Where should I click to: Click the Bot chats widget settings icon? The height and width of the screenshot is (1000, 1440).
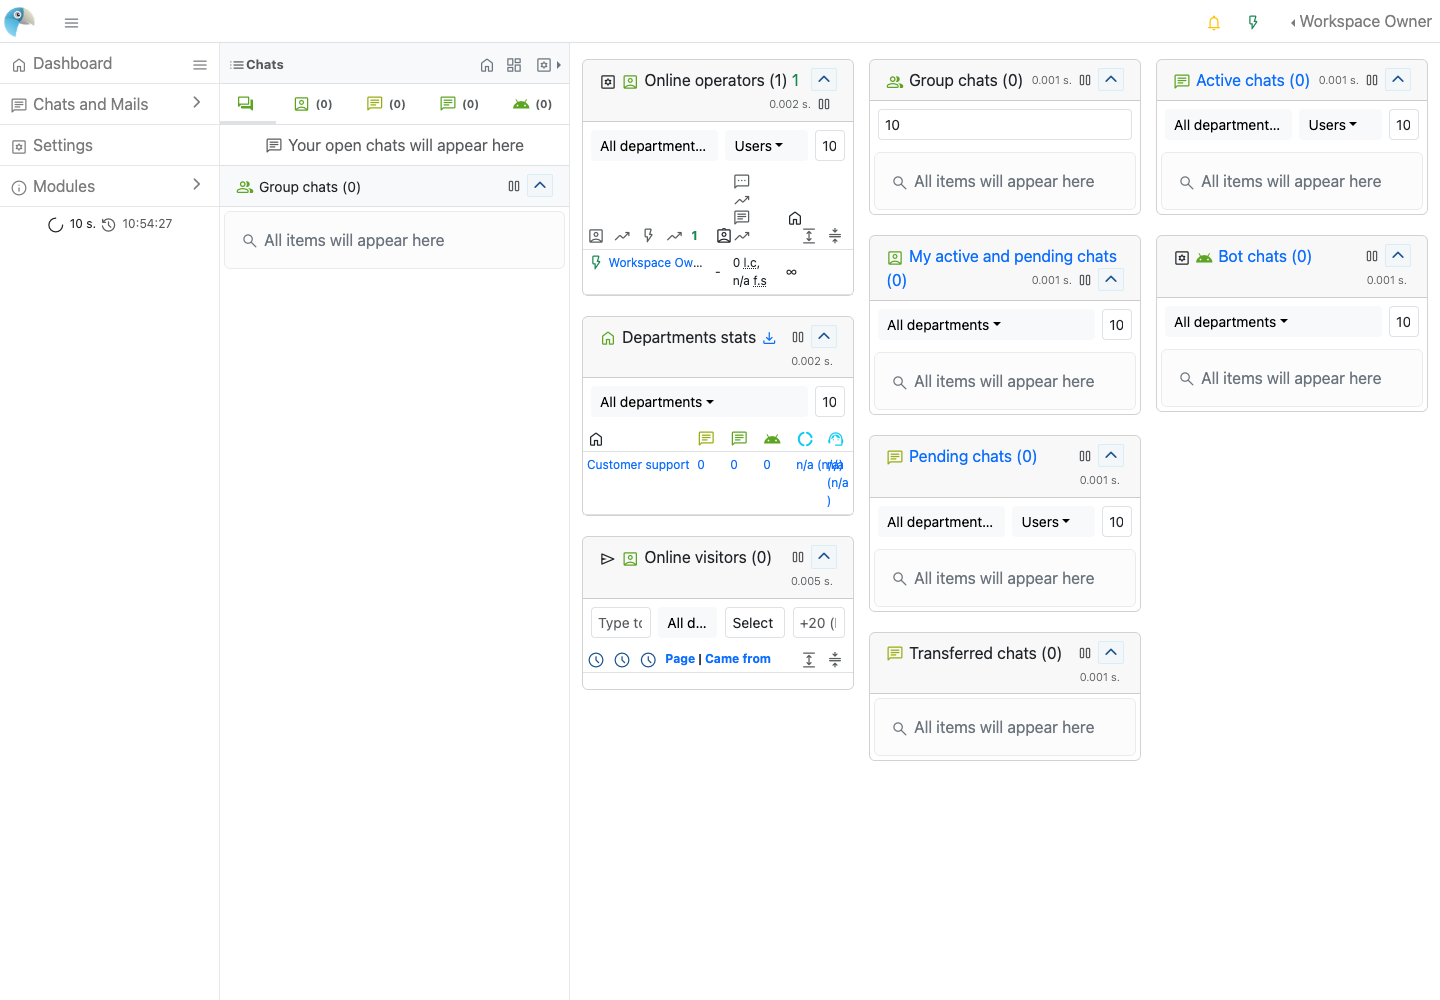(1181, 258)
